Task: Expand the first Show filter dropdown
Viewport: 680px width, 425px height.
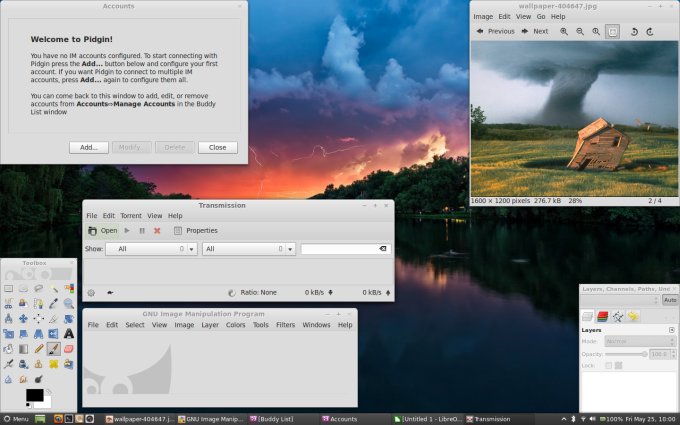Action: (x=150, y=249)
